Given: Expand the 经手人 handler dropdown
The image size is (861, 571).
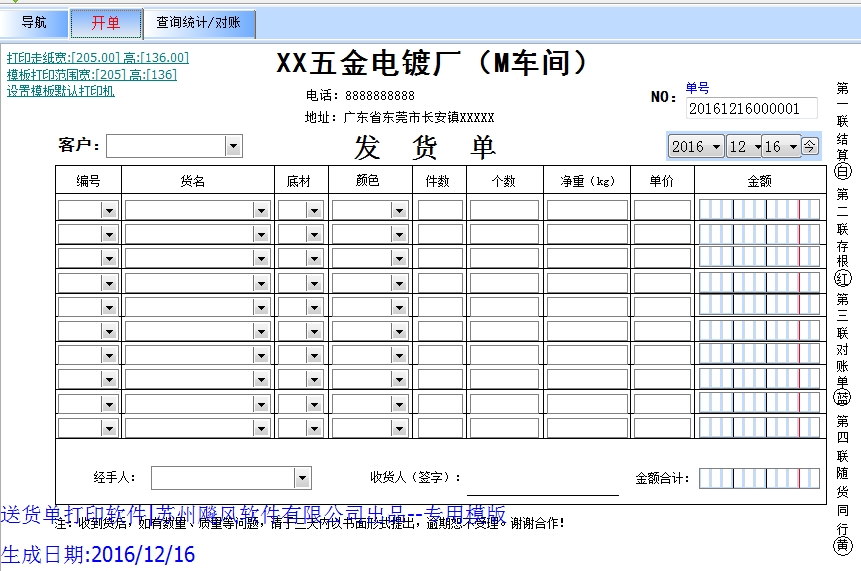Looking at the screenshot, I should pyautogui.click(x=302, y=478).
